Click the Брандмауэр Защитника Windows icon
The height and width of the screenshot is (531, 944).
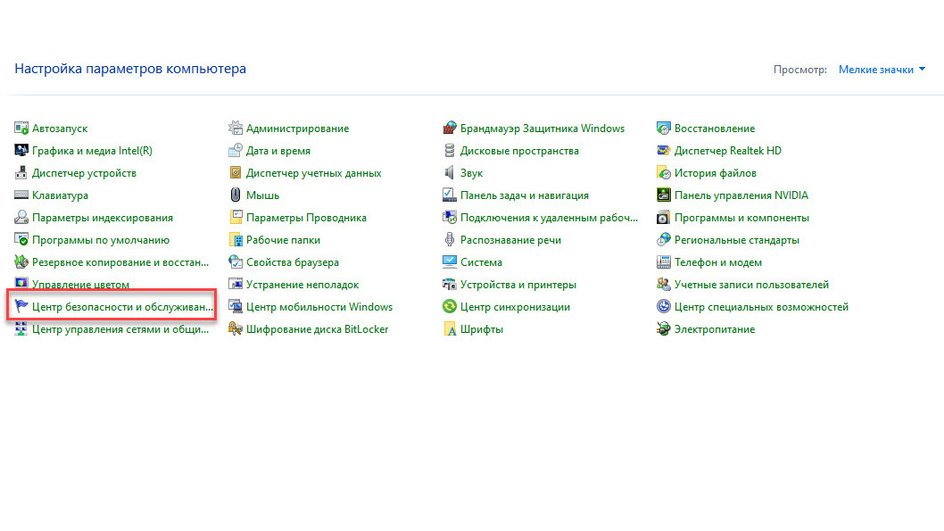[450, 128]
